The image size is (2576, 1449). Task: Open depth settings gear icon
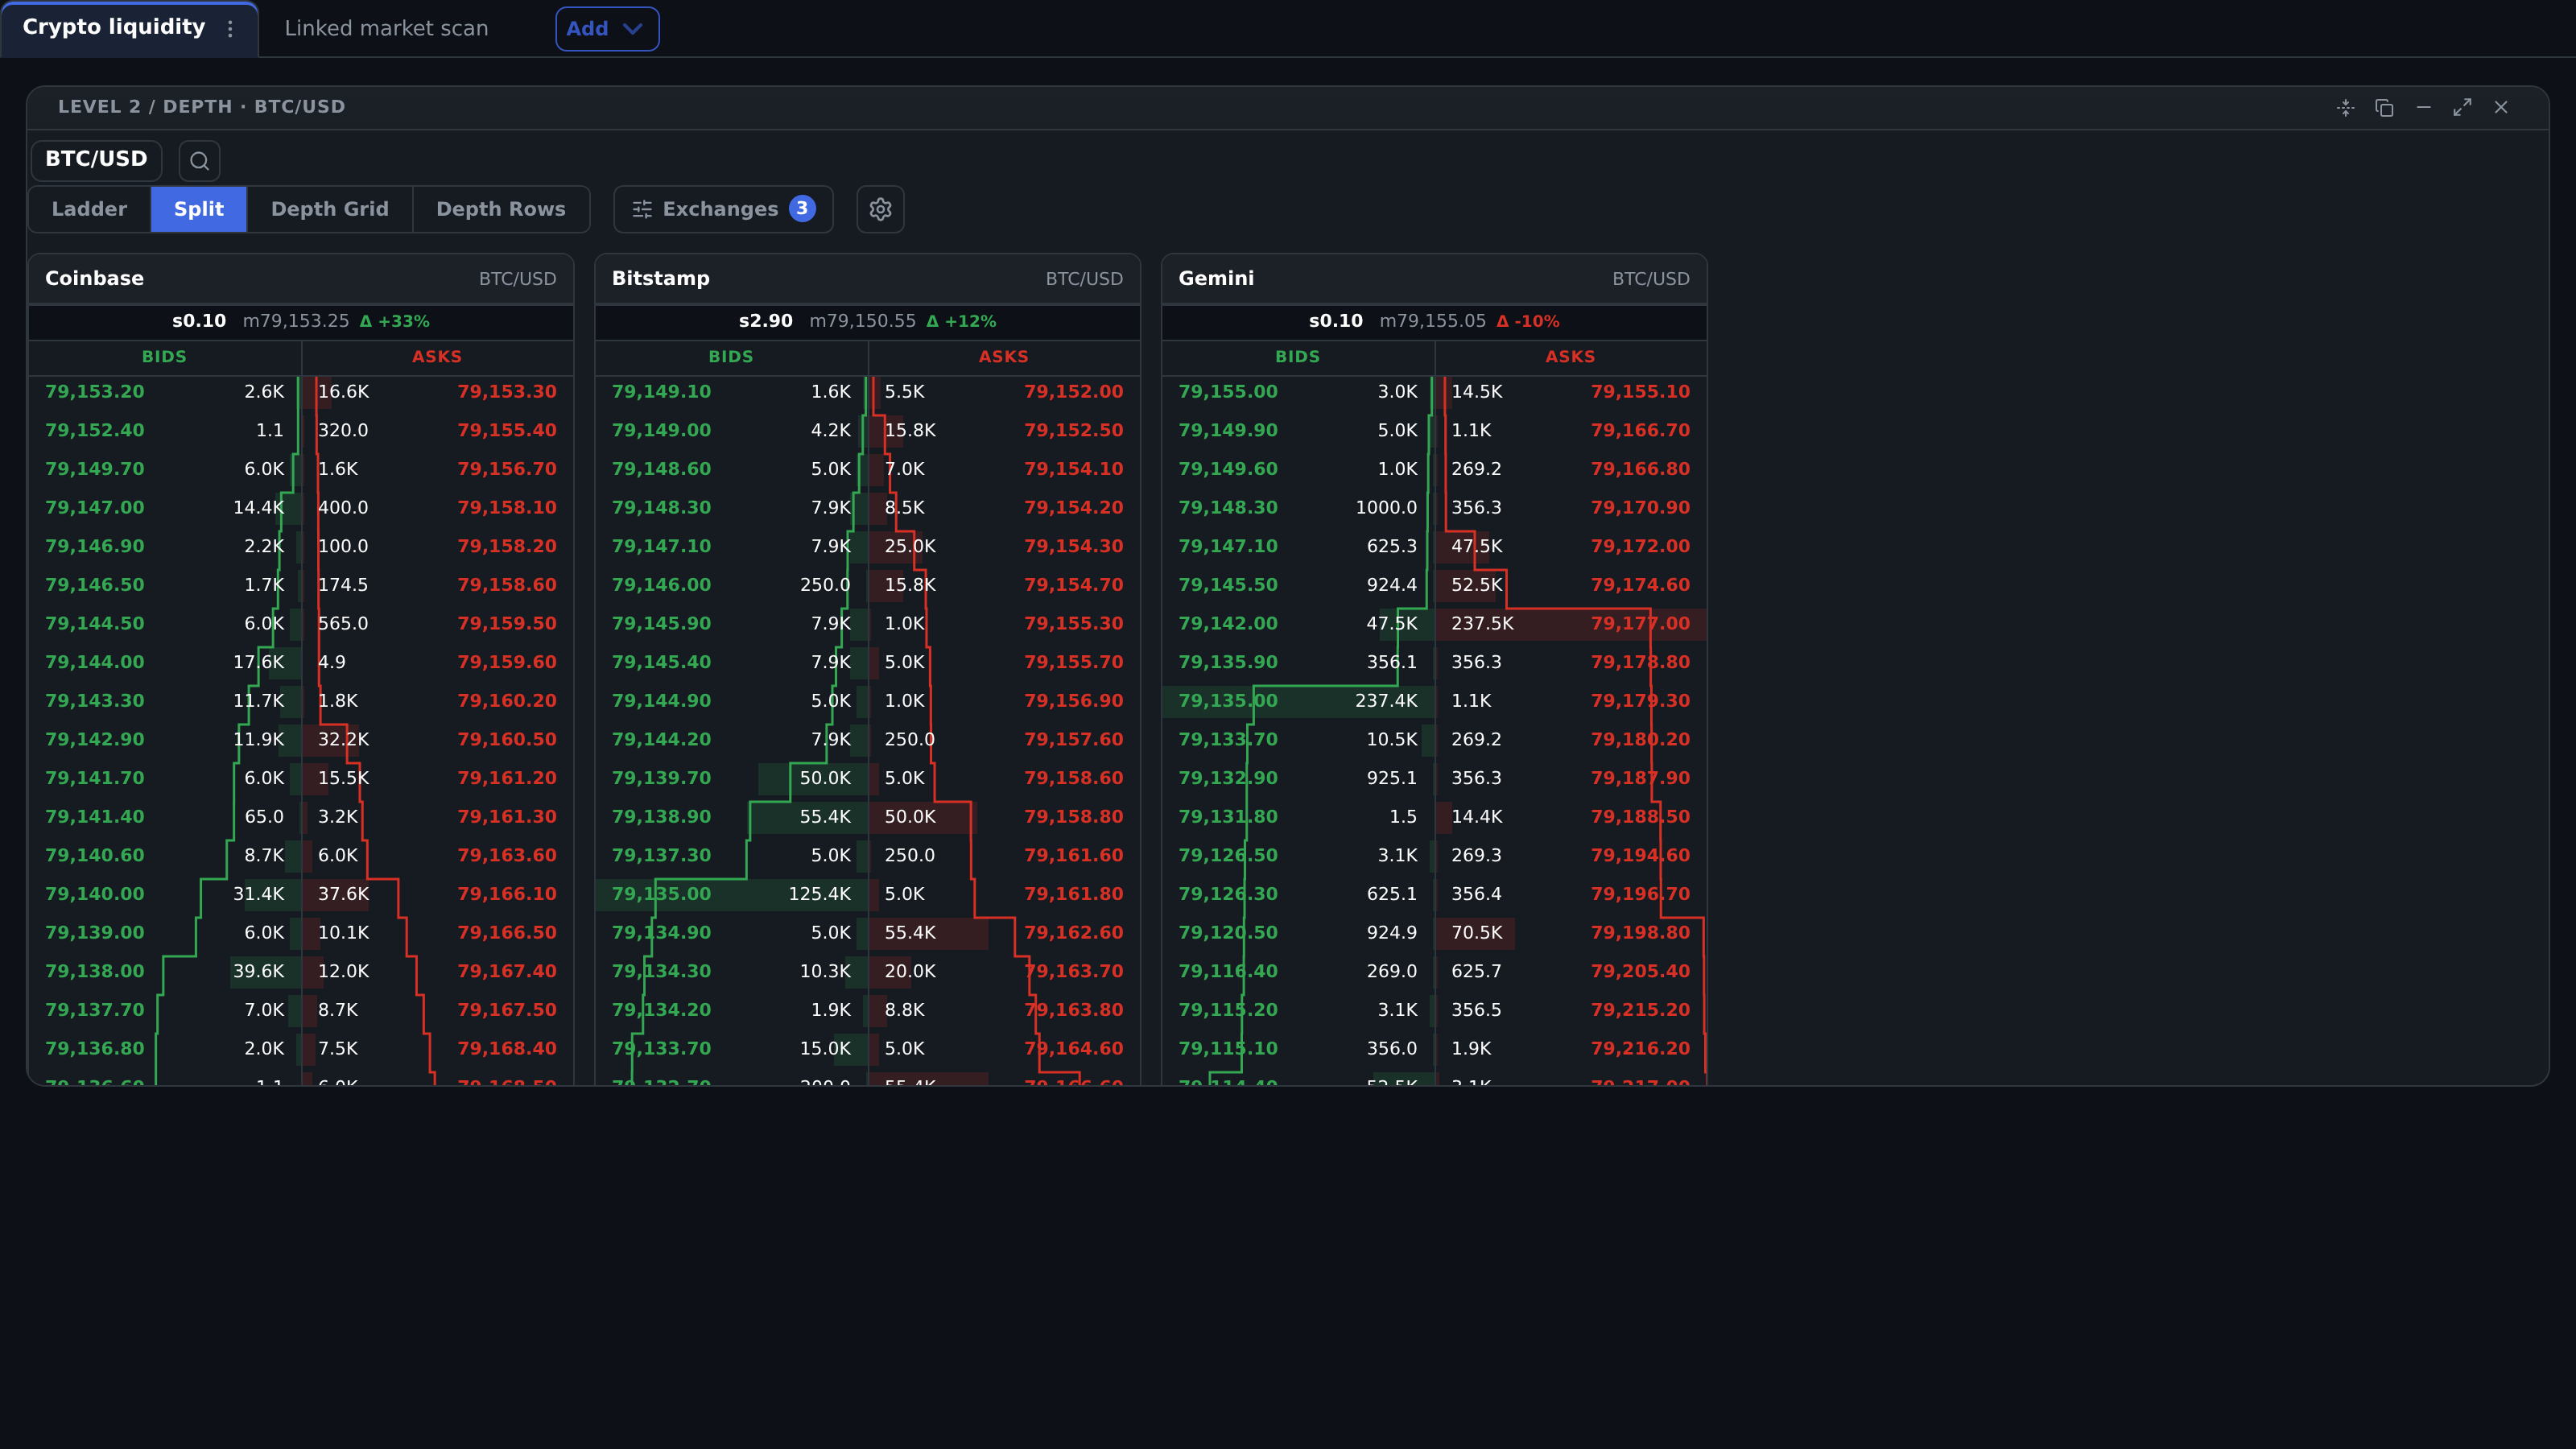point(880,209)
